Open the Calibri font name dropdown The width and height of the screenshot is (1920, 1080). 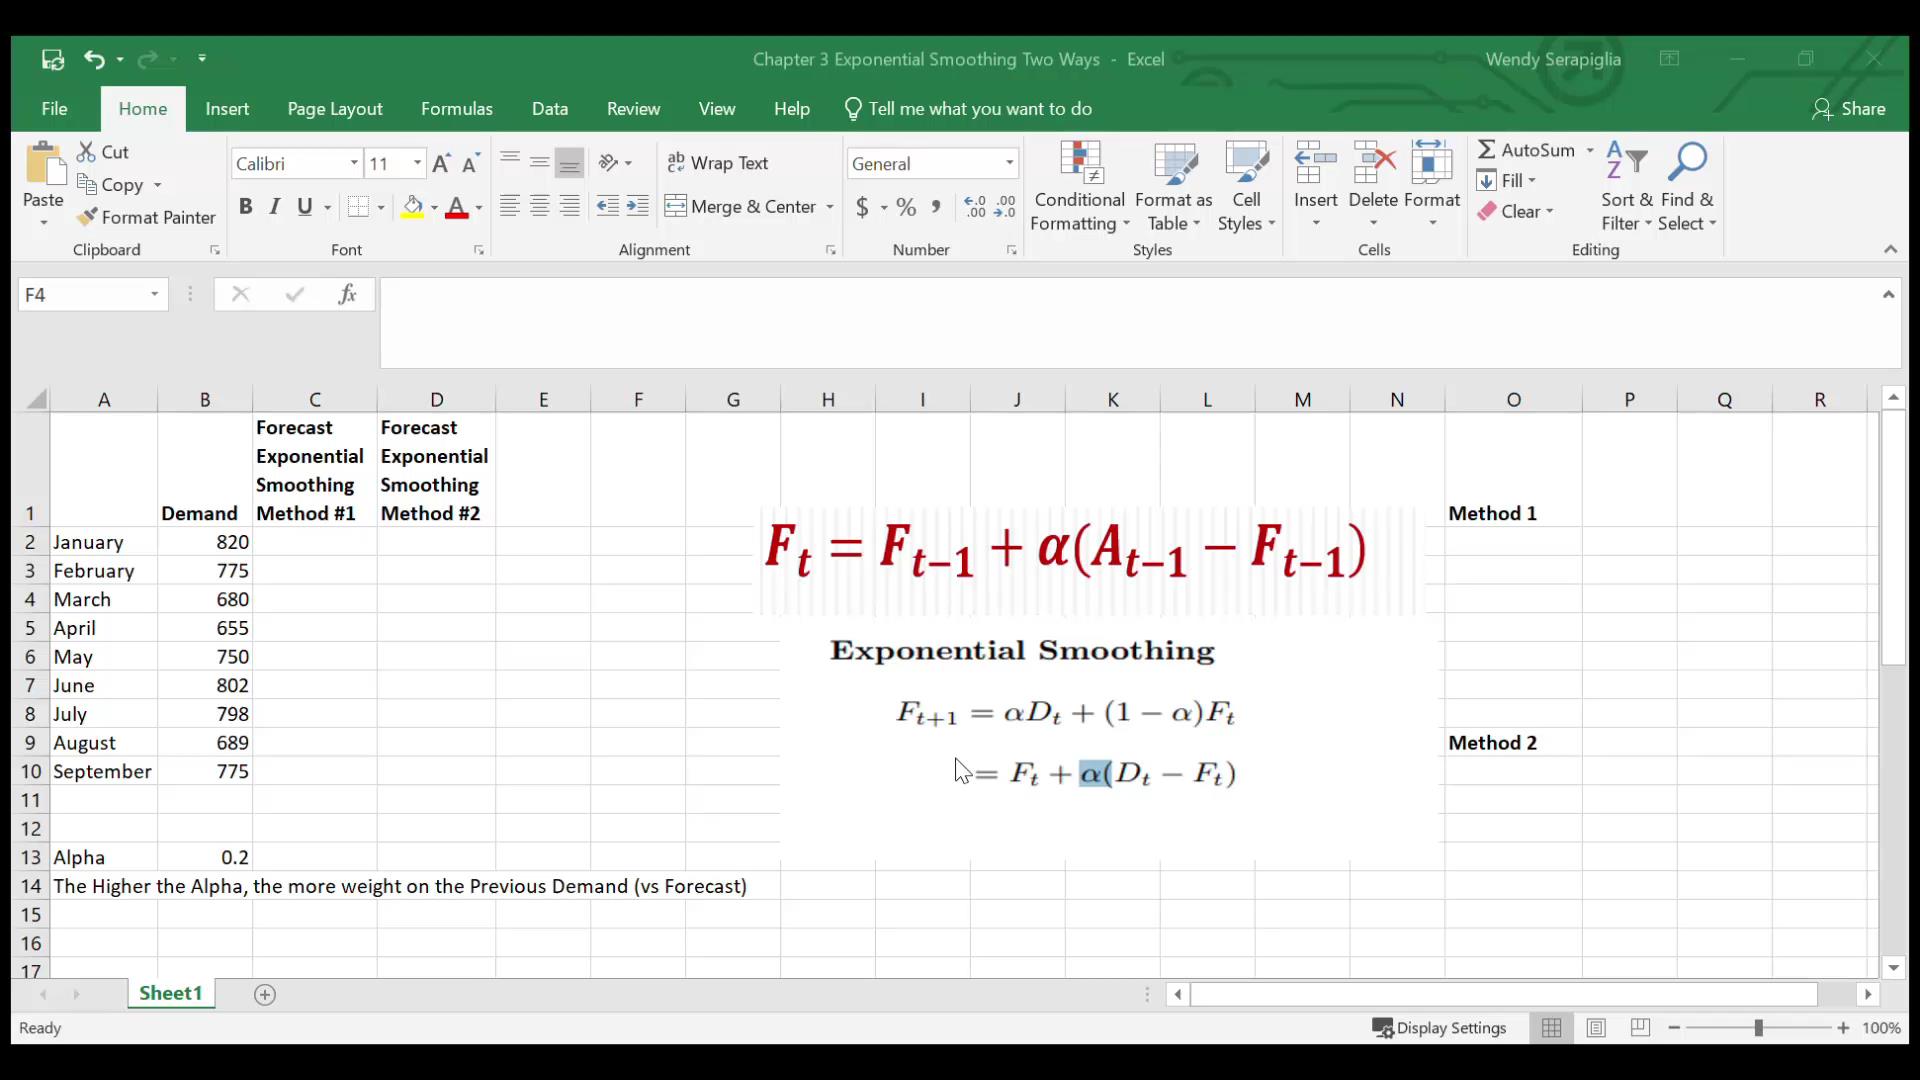[354, 163]
